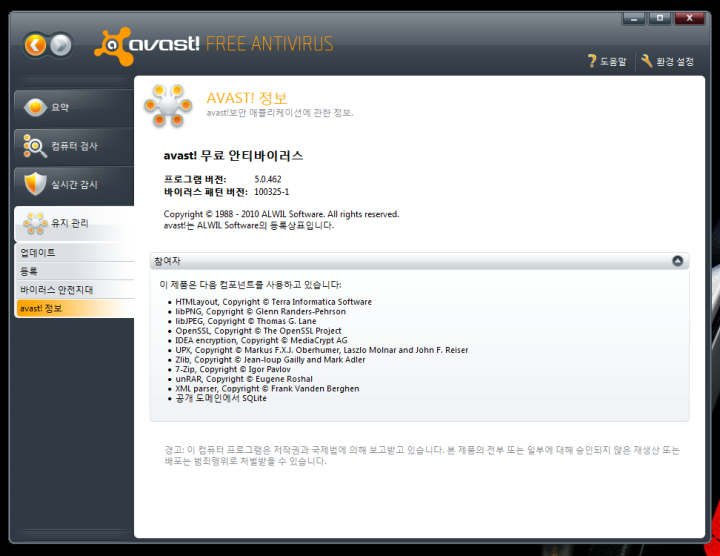
Task: Click the large AVAST! 정보 header icon
Action: (x=168, y=106)
